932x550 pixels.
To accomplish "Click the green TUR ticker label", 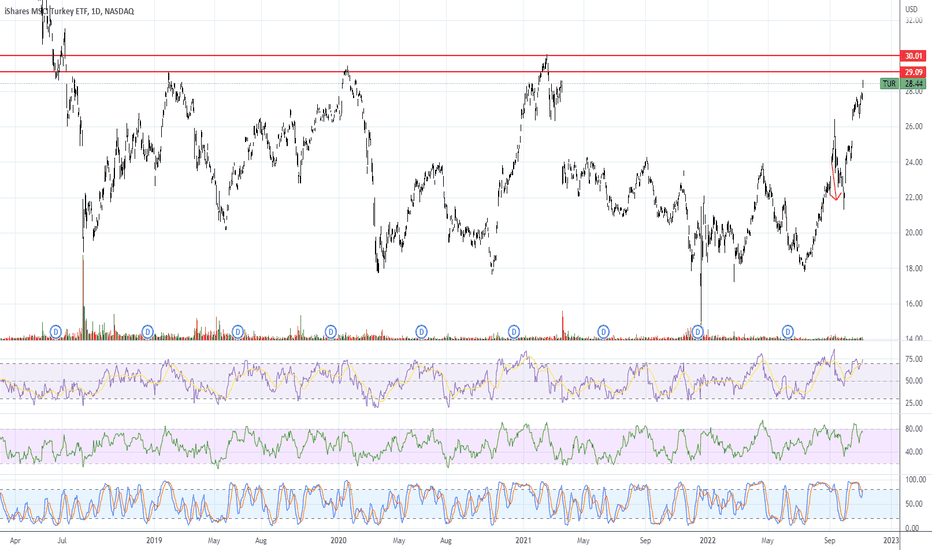I will coord(889,84).
